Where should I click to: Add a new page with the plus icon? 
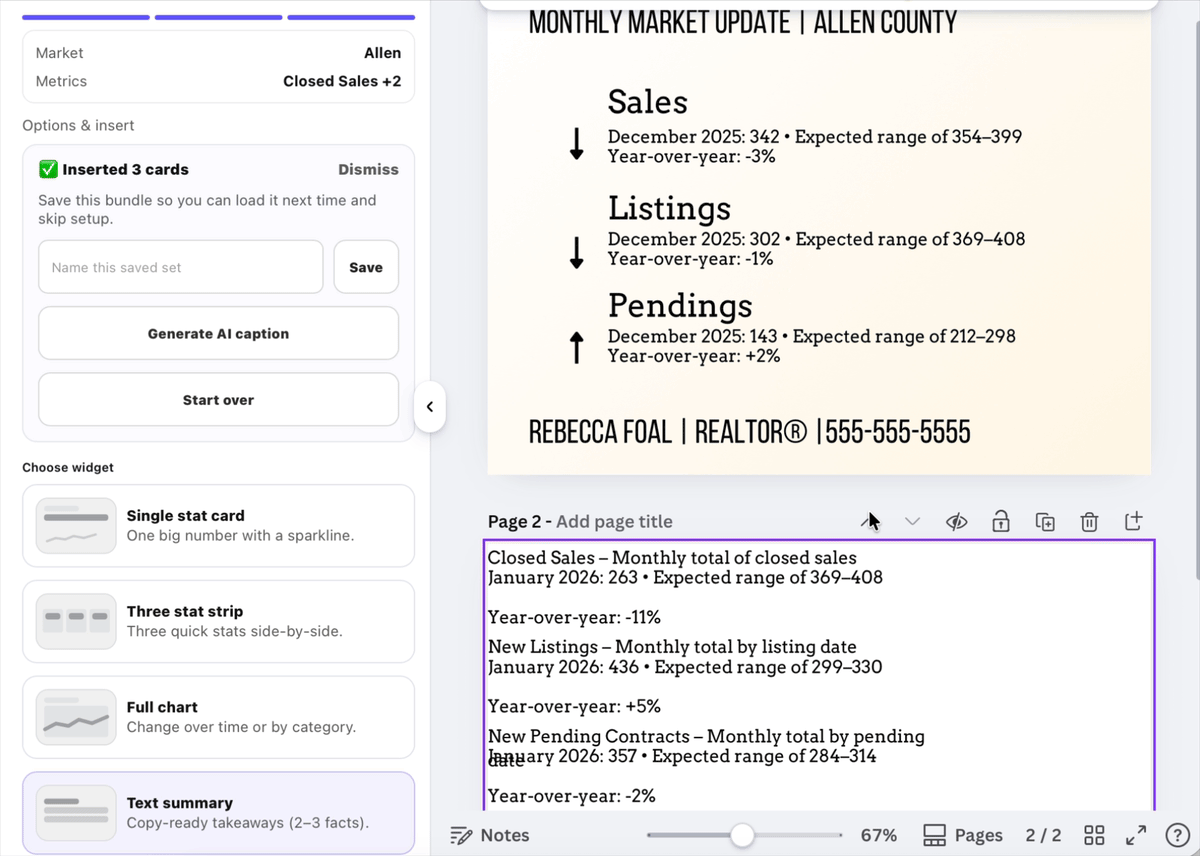pos(1133,521)
